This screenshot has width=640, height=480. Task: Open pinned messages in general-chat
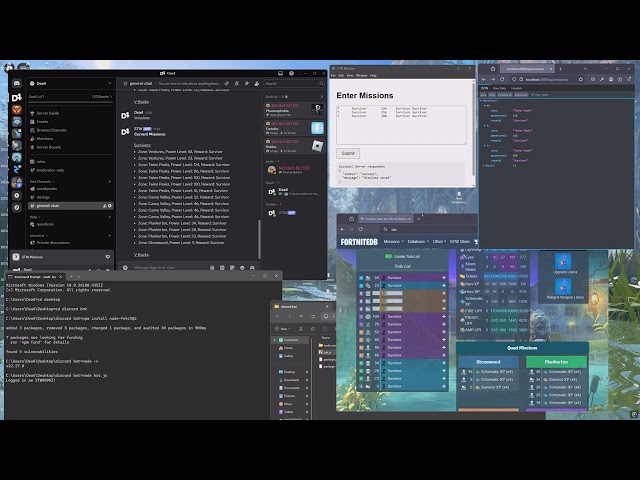coord(247,83)
